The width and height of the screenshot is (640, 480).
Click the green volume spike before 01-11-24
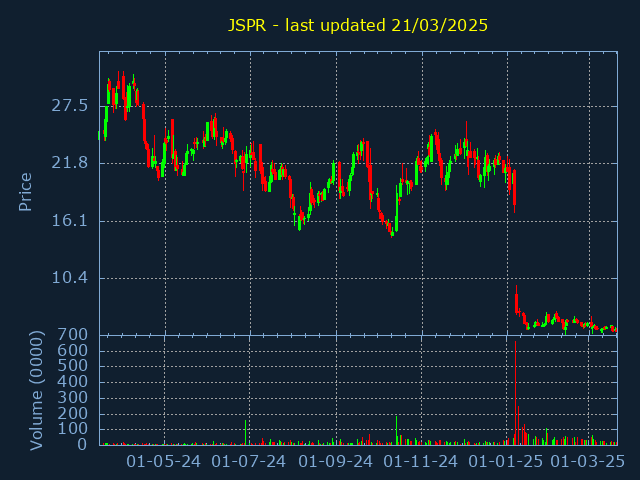click(x=396, y=430)
